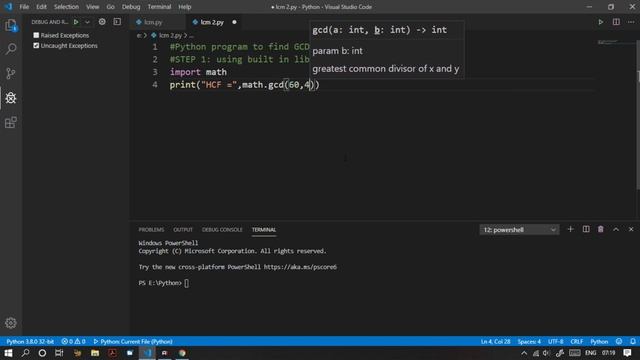Open the Terminal menu
Screen dimensions: 640x360
(159, 7)
